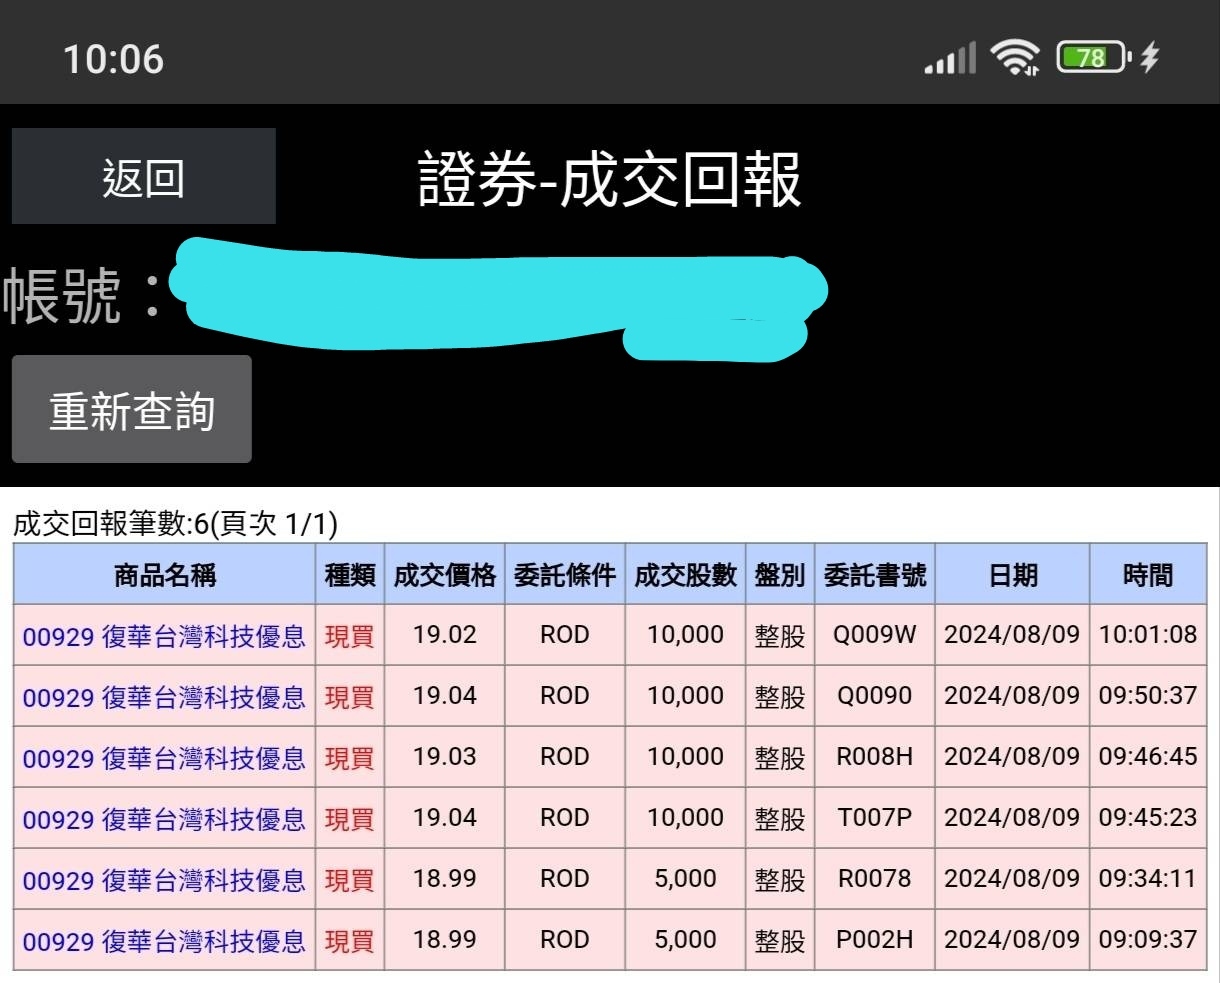Select the 委託條件 column header
This screenshot has height=983, width=1220.
(x=565, y=575)
